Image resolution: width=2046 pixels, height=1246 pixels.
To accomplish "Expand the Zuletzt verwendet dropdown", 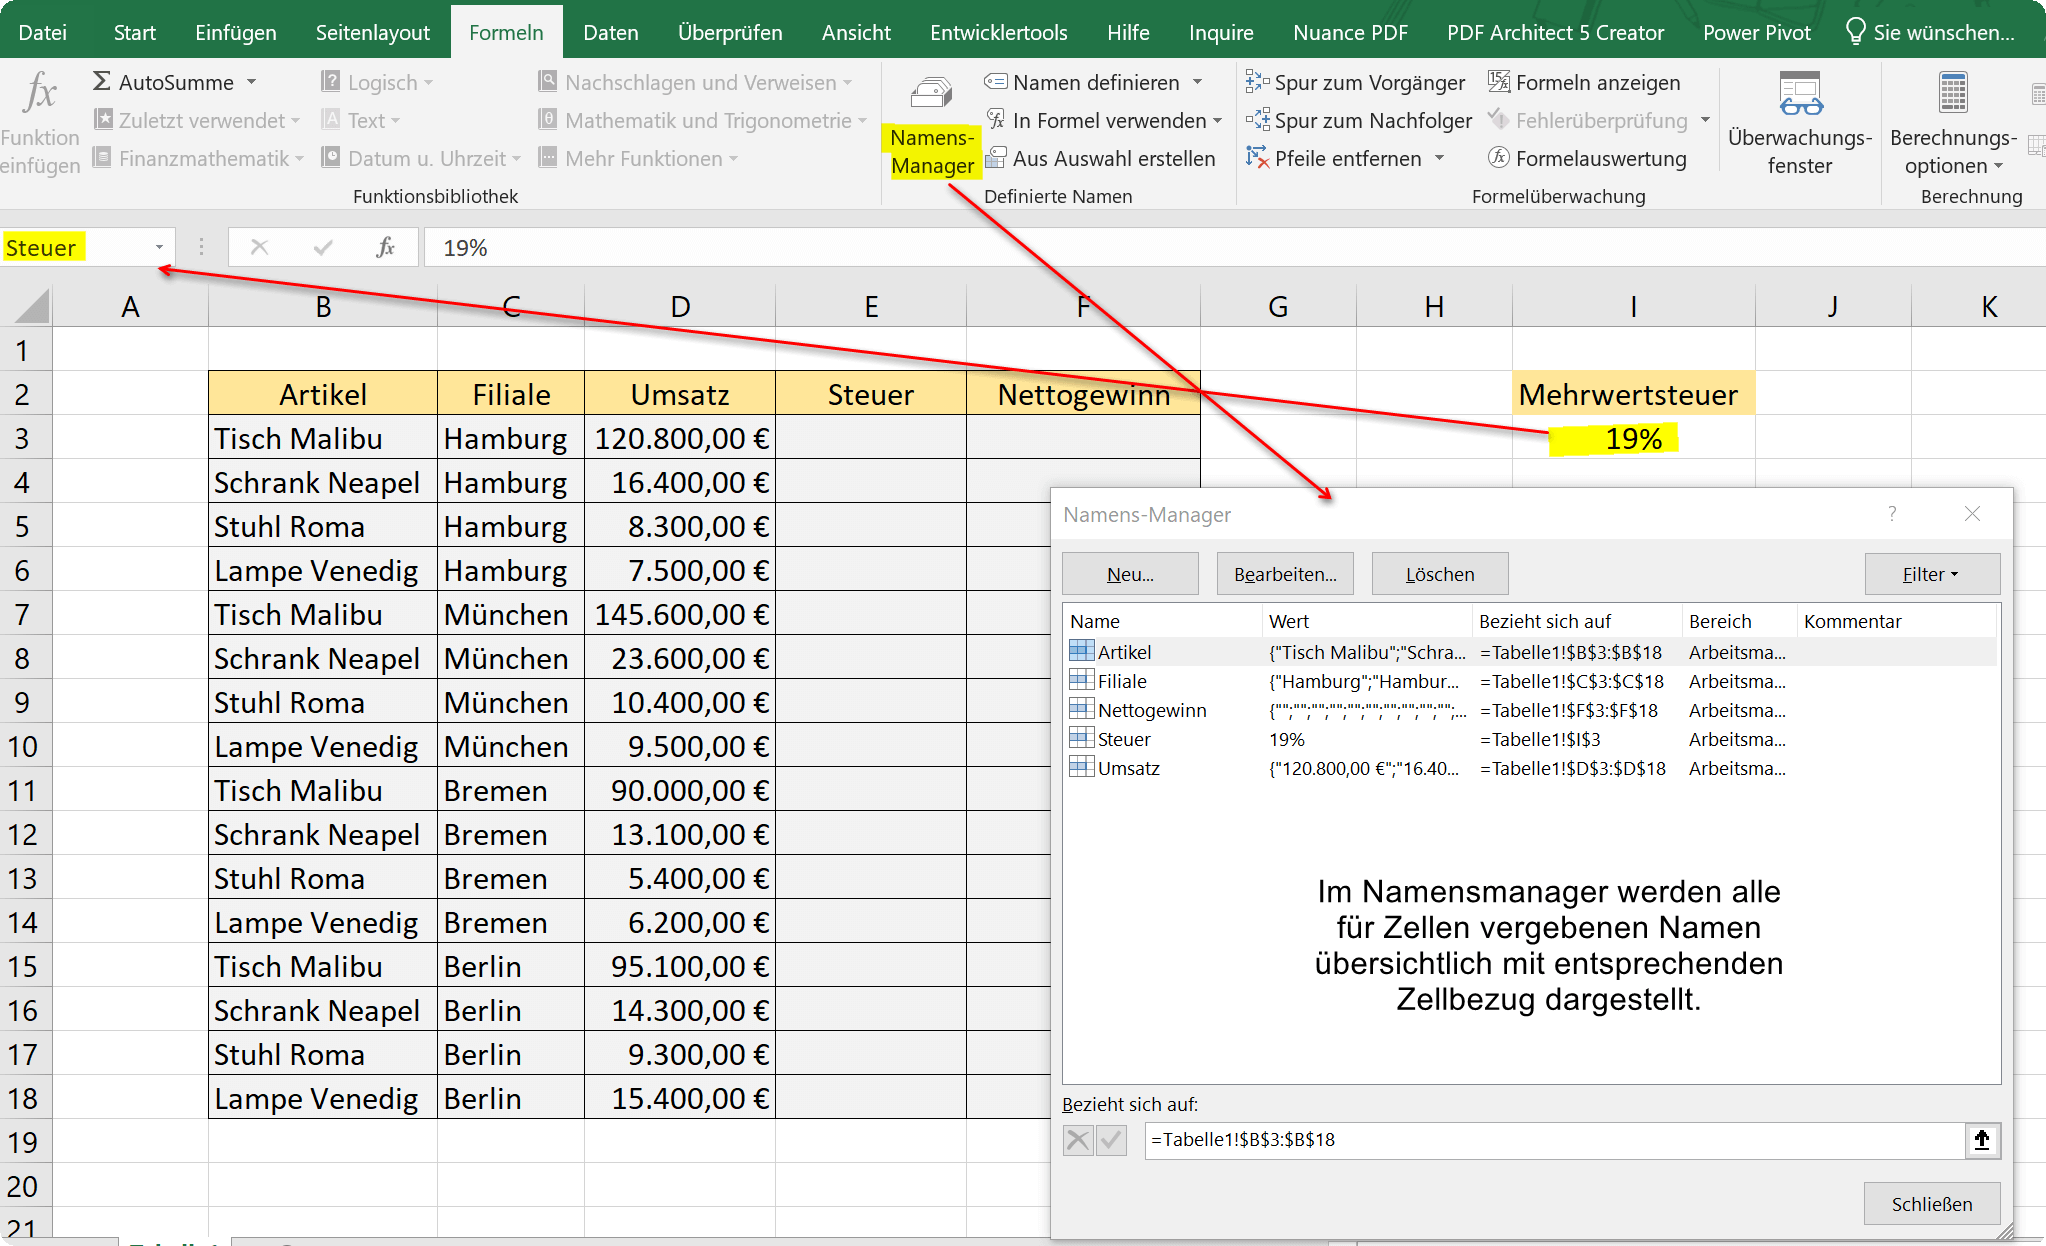I will (x=296, y=121).
